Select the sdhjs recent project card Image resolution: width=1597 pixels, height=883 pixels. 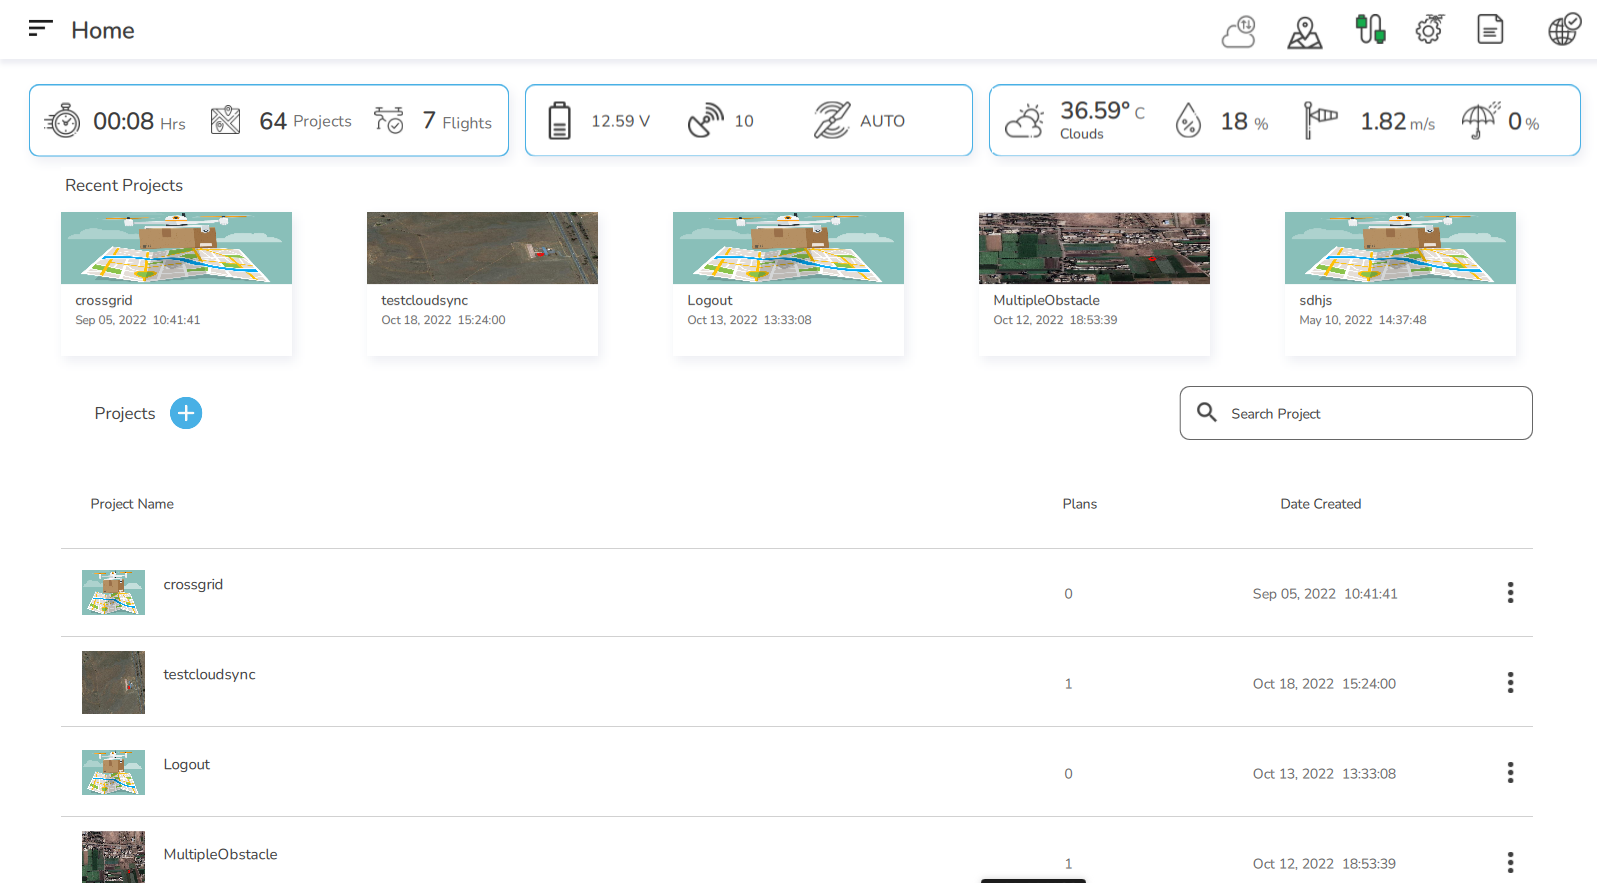(1400, 282)
